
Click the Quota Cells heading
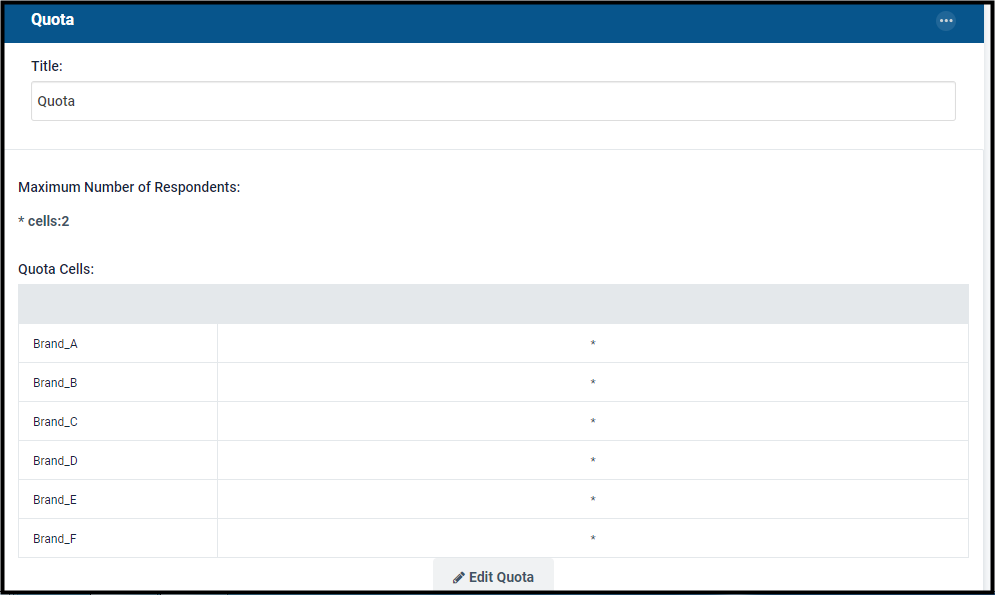(x=56, y=269)
